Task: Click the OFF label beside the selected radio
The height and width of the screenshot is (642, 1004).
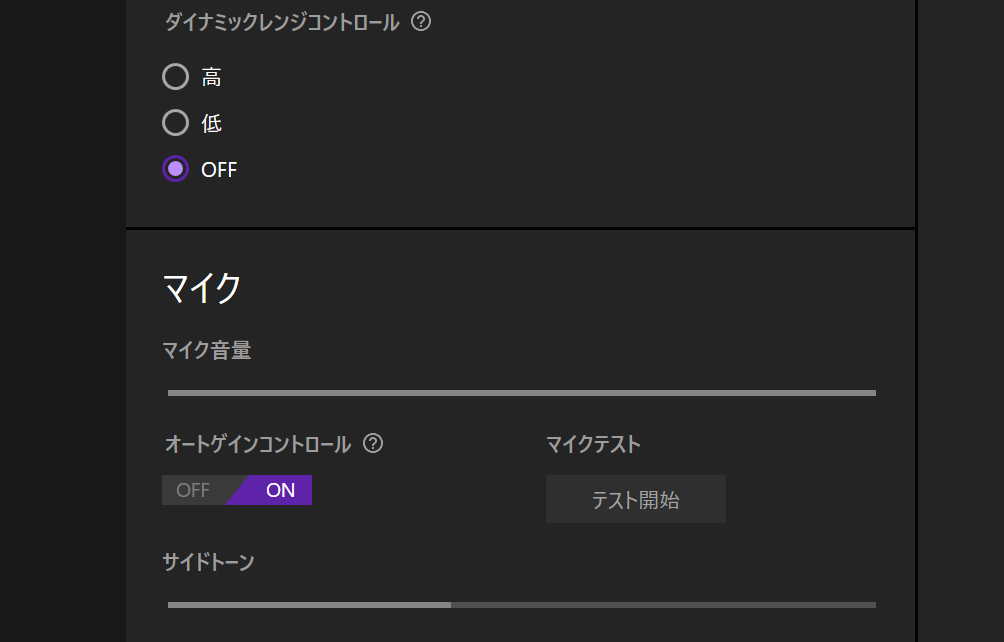Action: [x=219, y=170]
